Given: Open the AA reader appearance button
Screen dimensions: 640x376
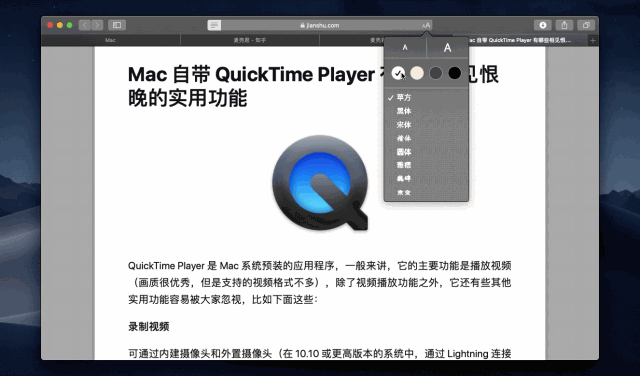Looking at the screenshot, I should point(426,25).
